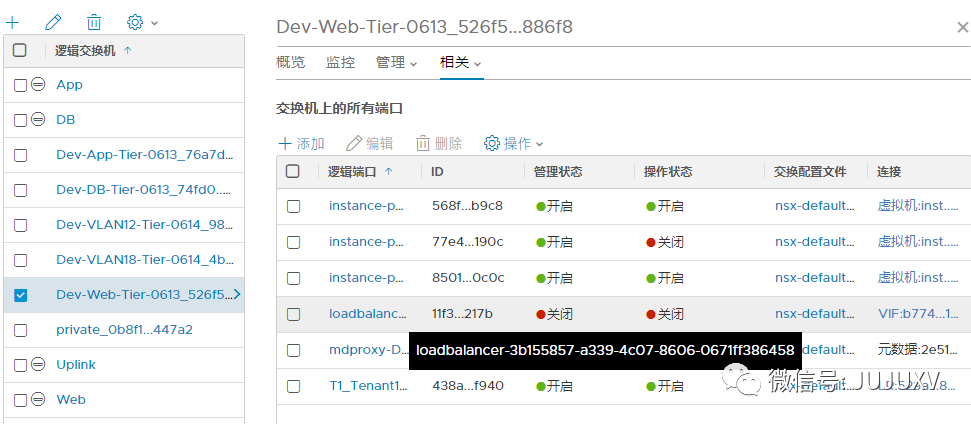
Task: Toggle the select-all checkbox in switch list header
Action: coord(20,50)
